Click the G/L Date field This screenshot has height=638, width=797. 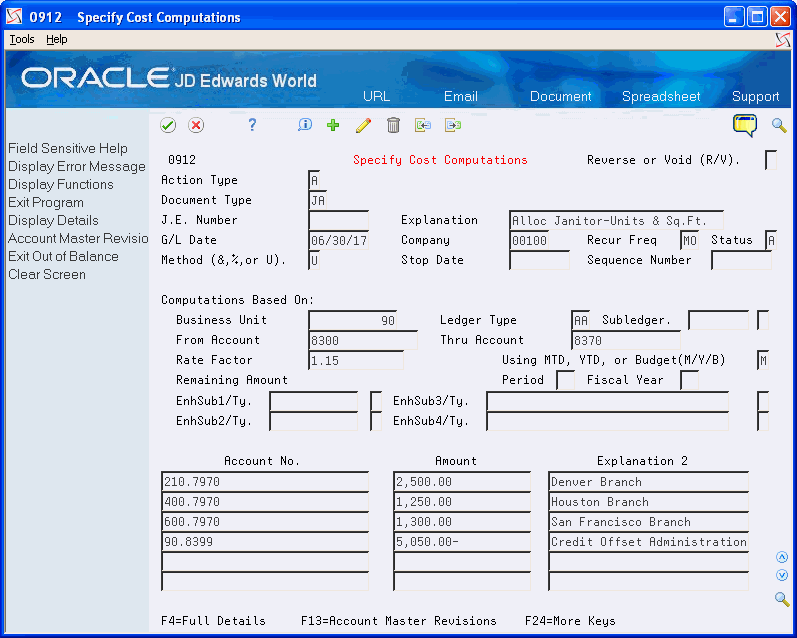pos(339,240)
